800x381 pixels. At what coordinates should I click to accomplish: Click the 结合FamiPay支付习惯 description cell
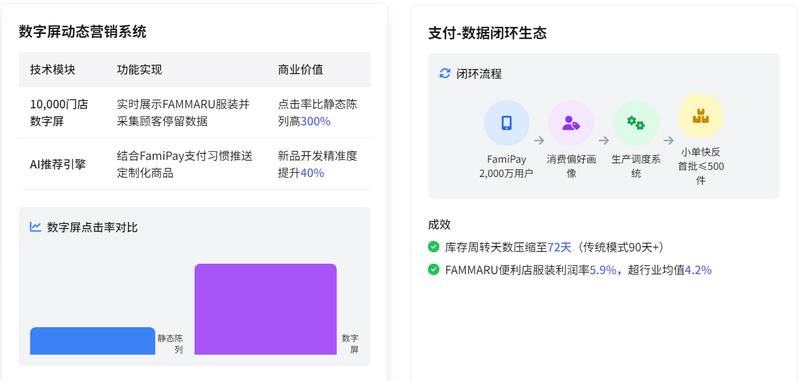pos(185,164)
